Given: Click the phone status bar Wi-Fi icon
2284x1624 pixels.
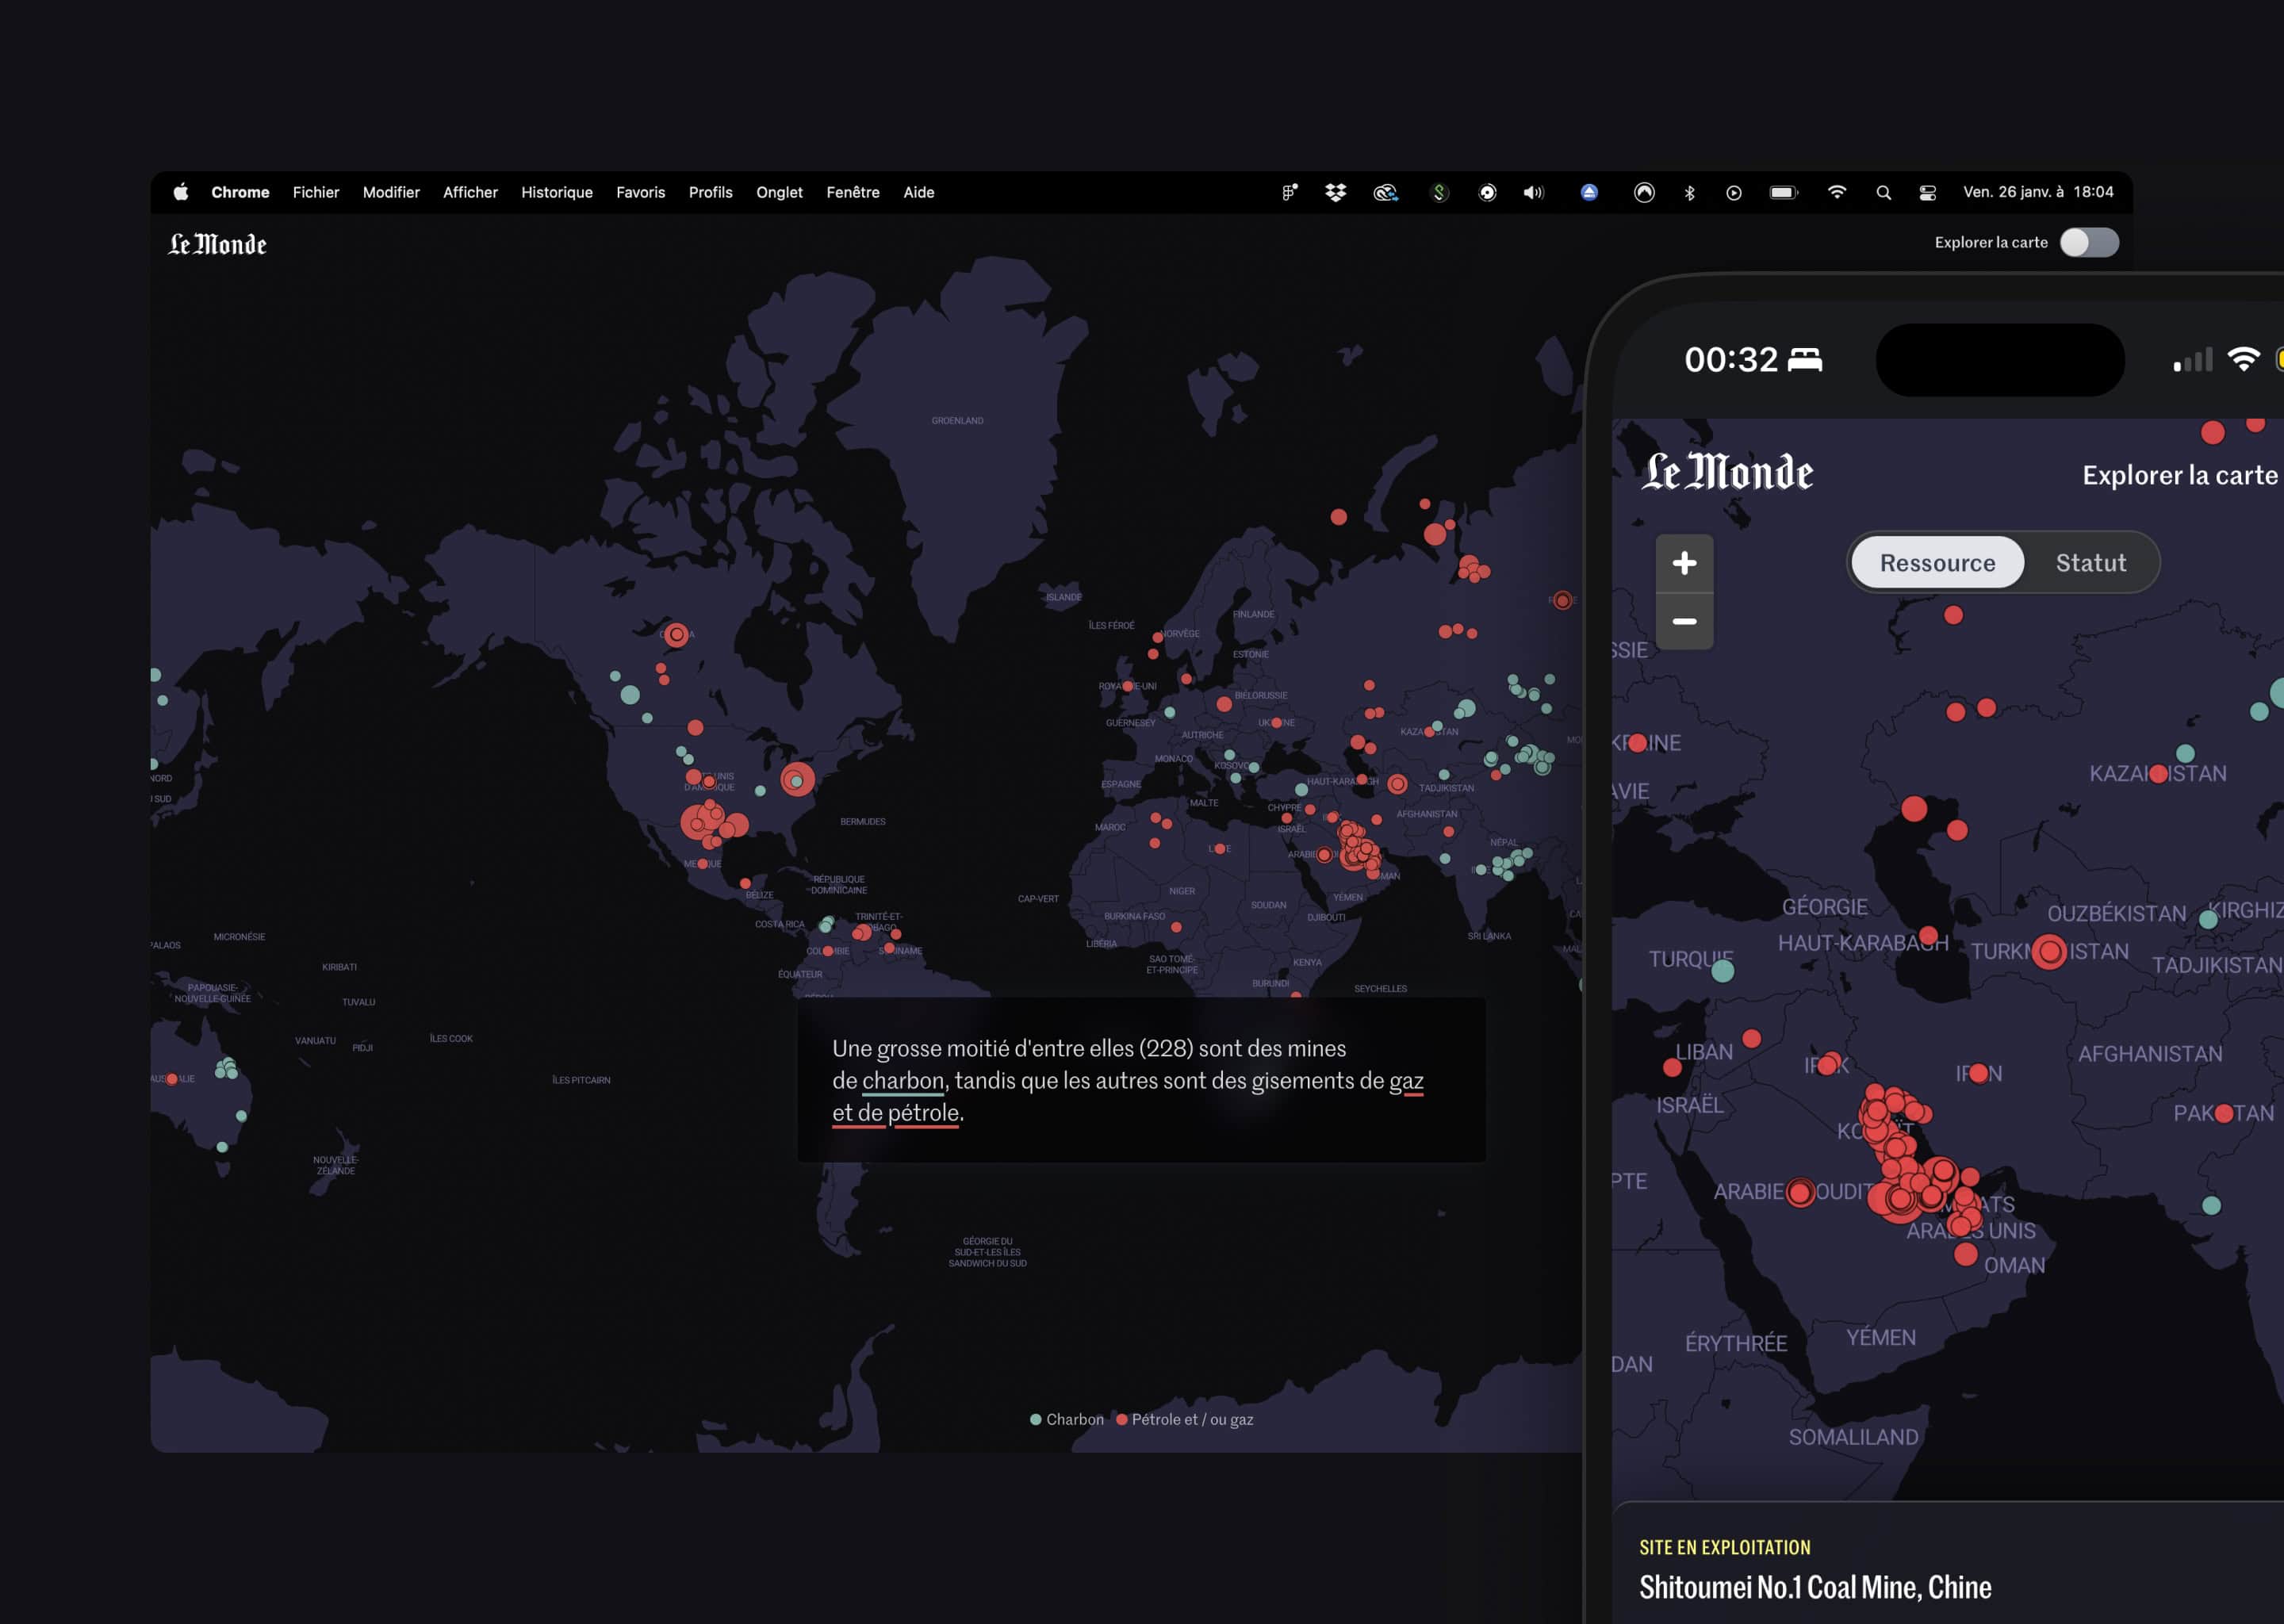Looking at the screenshot, I should click(x=2244, y=359).
